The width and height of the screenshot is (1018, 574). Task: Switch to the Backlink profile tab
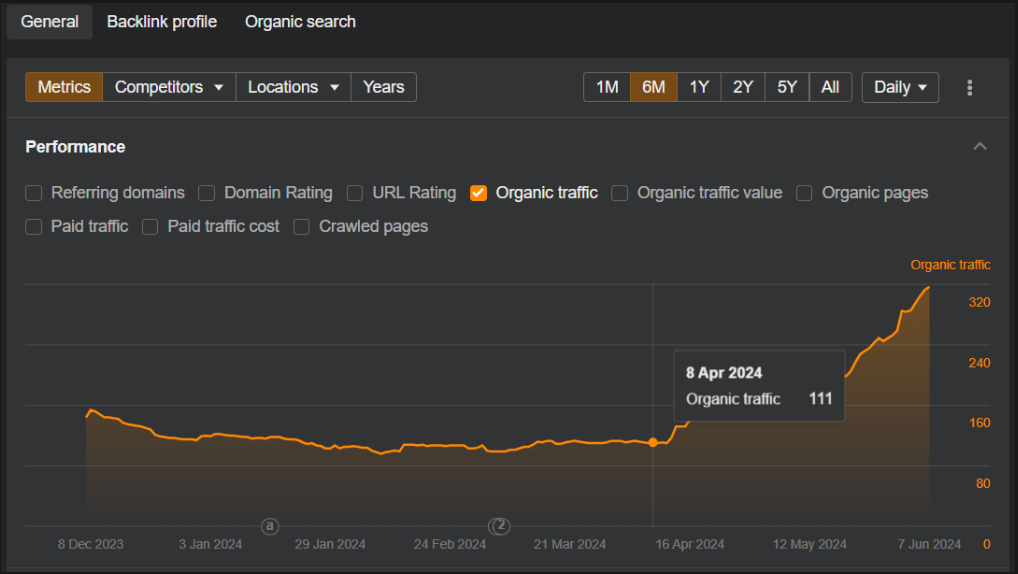pos(162,21)
